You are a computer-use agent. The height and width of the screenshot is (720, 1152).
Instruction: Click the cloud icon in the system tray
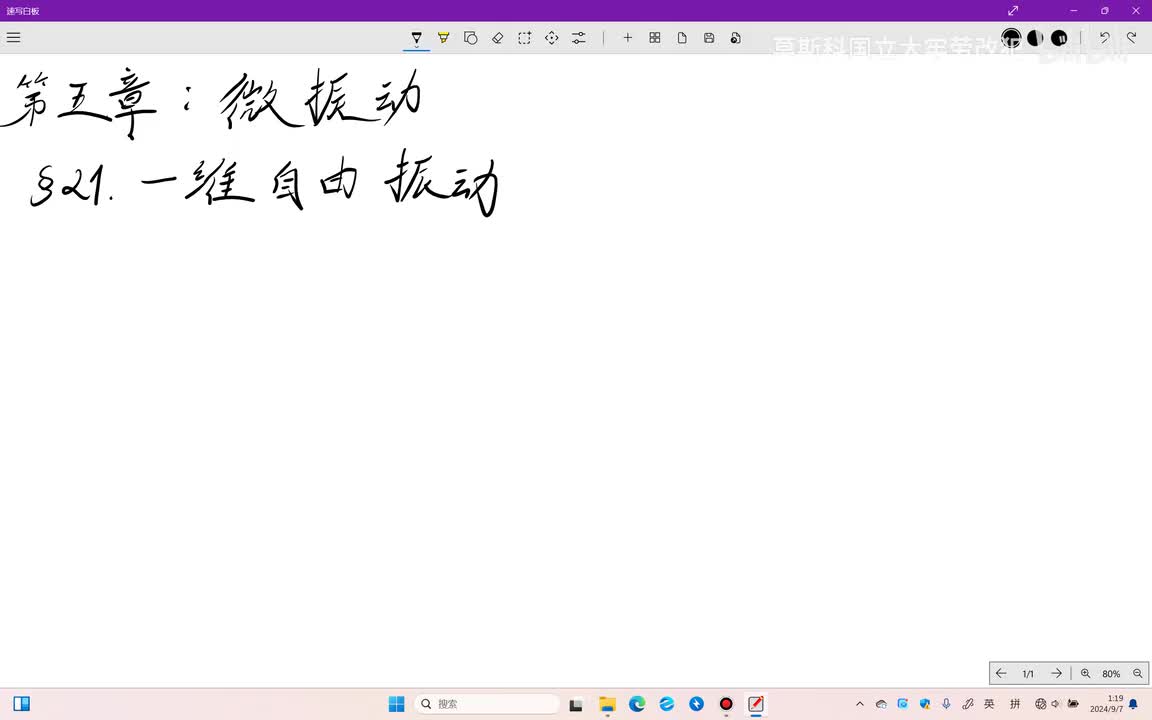(881, 704)
